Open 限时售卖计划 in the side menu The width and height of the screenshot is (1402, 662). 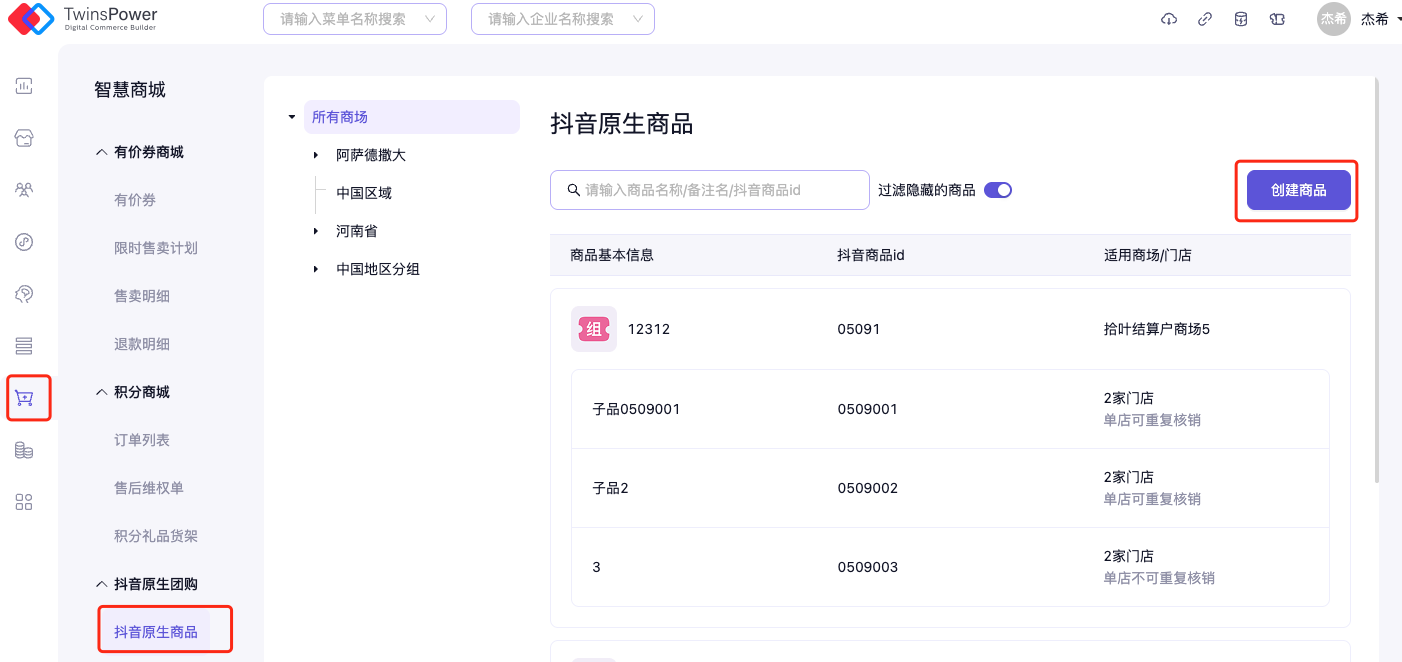[156, 248]
